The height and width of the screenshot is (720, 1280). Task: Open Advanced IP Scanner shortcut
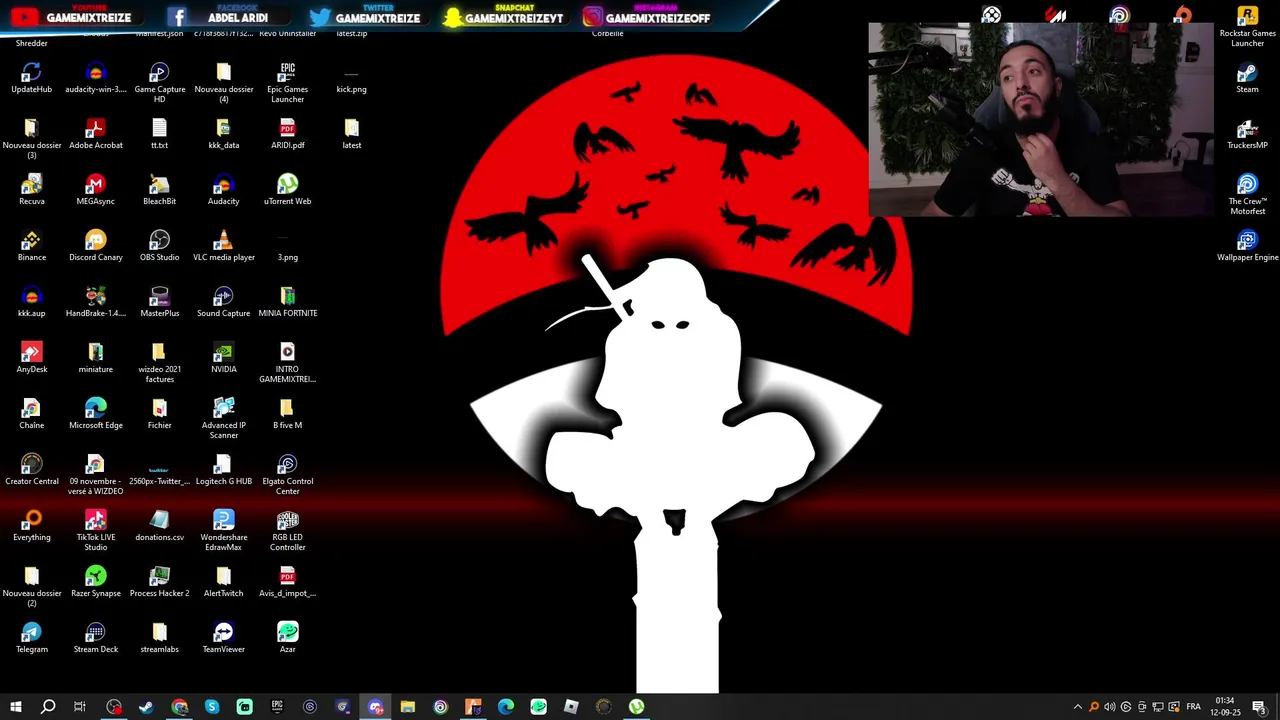coord(223,419)
